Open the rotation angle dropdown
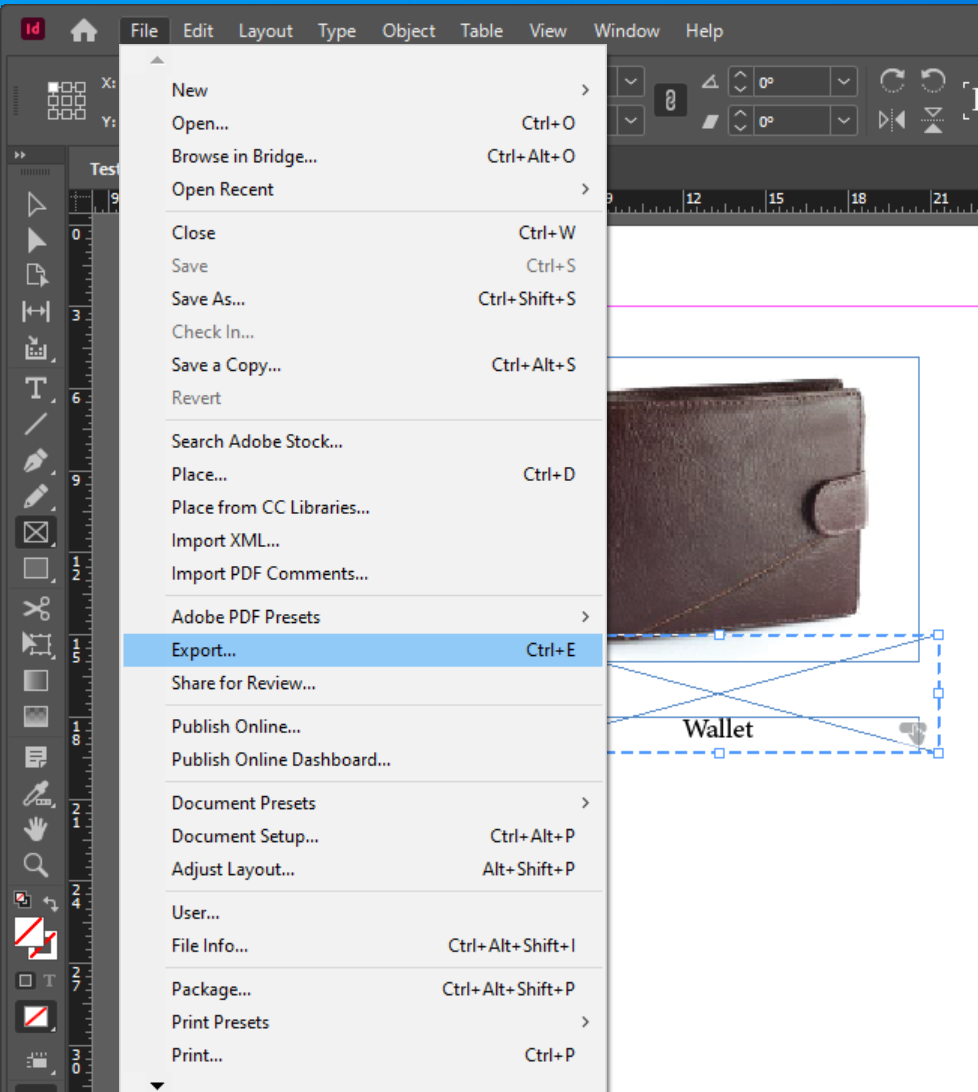This screenshot has height=1092, width=978. click(x=844, y=82)
